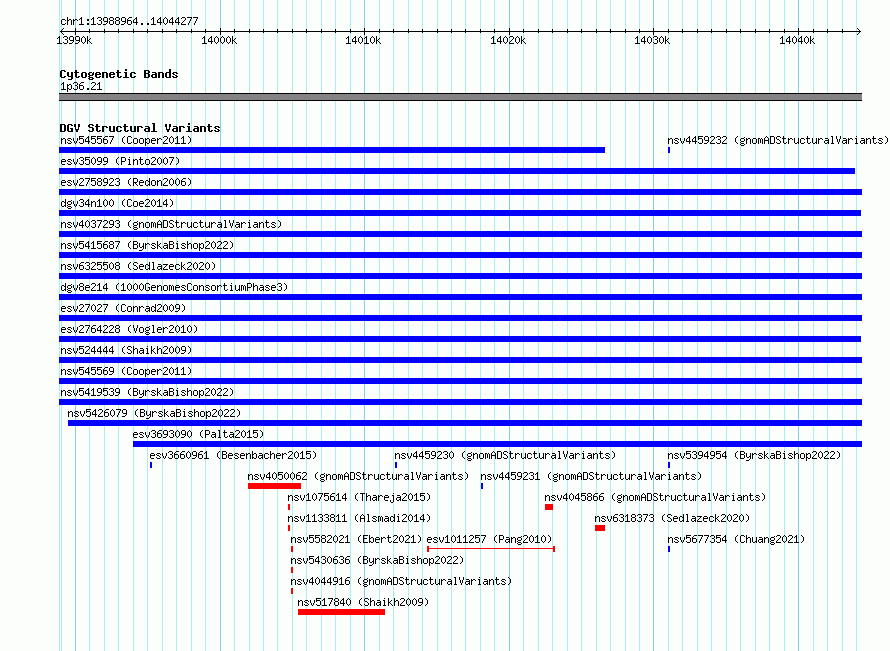Open nsv4044916 gnomADStructuralVariants label
The image size is (890, 651).
pyautogui.click(x=401, y=581)
